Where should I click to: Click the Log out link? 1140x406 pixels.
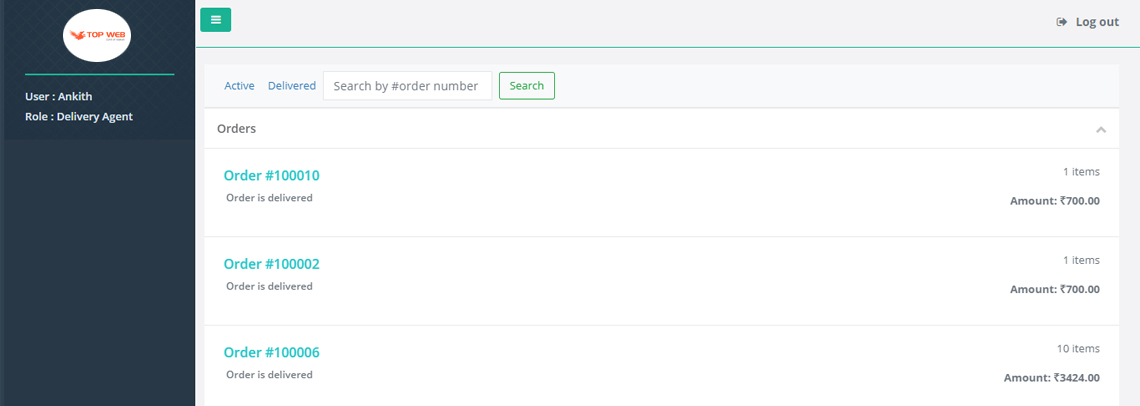pos(1097,22)
